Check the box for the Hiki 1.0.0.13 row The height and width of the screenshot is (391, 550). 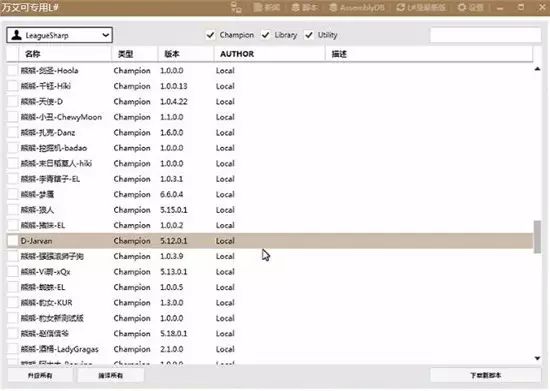[x=13, y=86]
